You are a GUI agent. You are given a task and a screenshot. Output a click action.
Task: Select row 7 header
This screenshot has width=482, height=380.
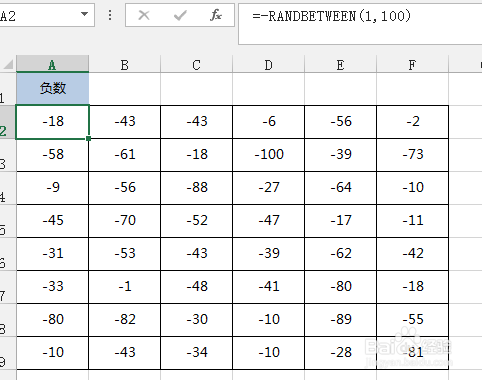click(8, 287)
